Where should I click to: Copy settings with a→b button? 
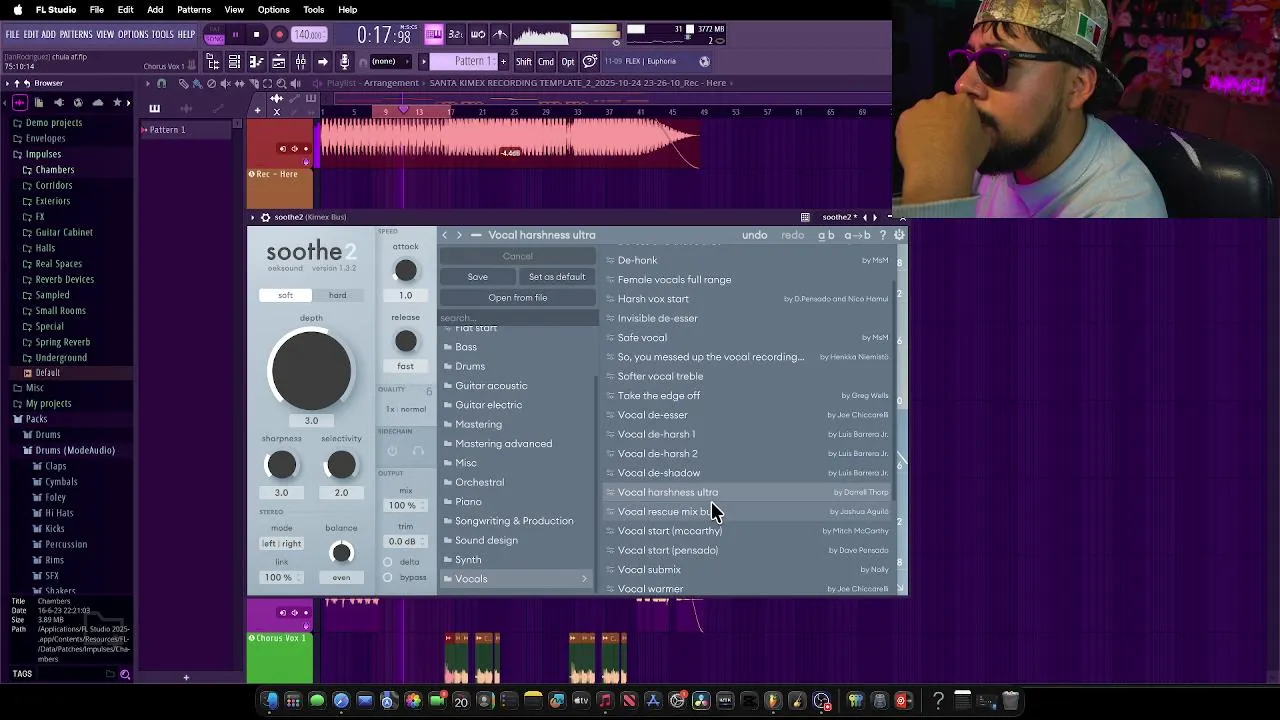[x=857, y=235]
